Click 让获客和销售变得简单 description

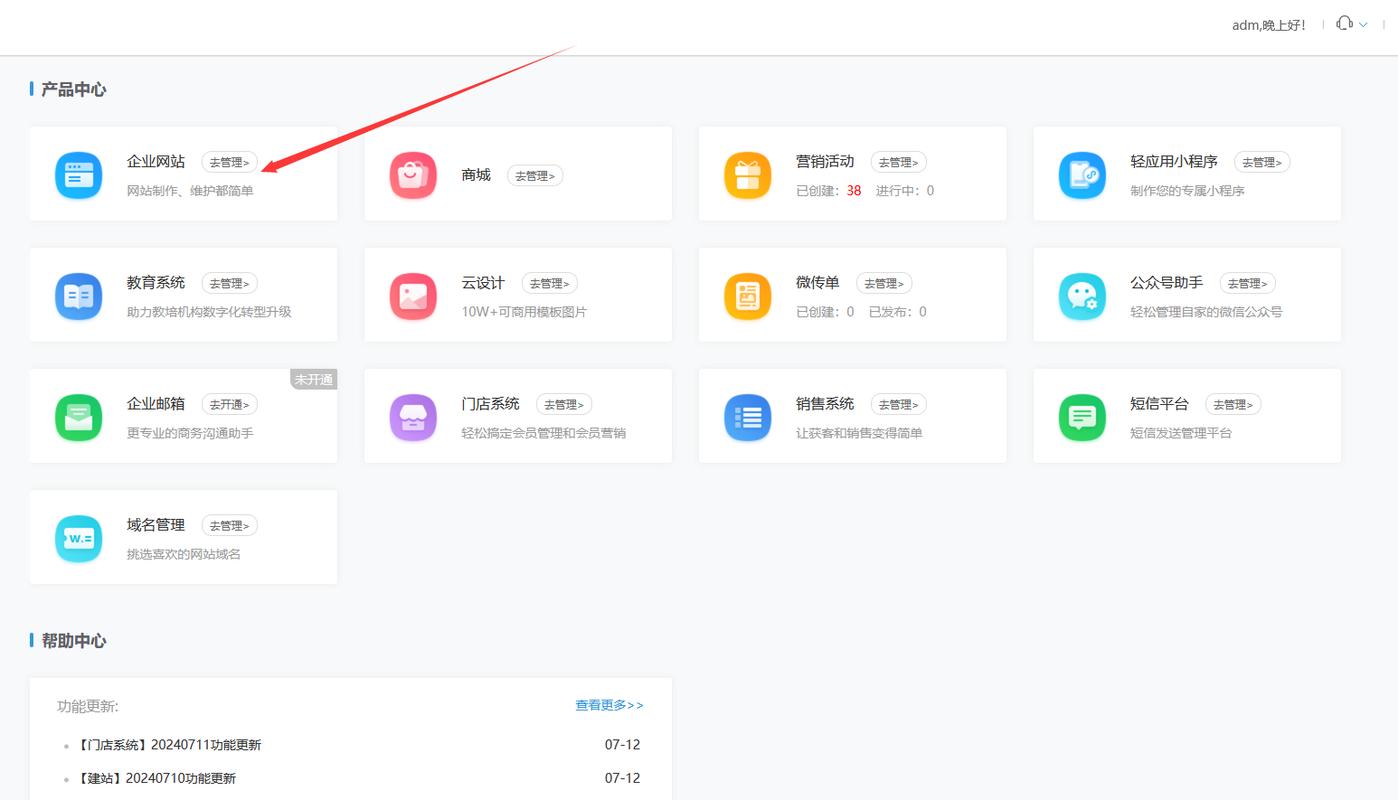859,432
